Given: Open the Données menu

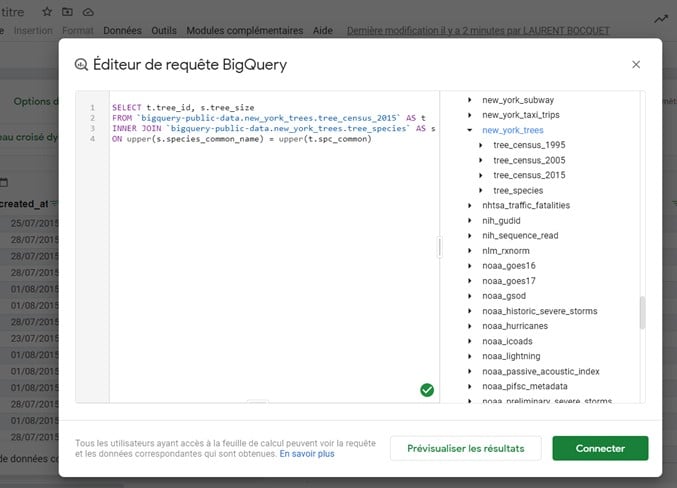Looking at the screenshot, I should [122, 31].
